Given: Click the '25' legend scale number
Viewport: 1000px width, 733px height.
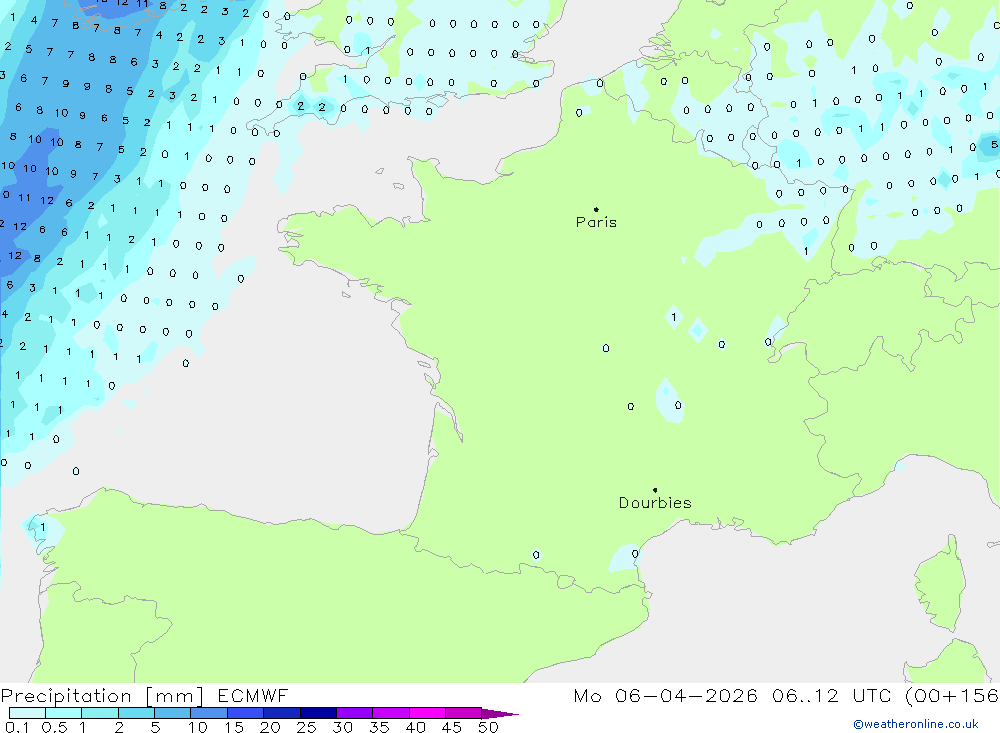Looking at the screenshot, I should (x=306, y=727).
